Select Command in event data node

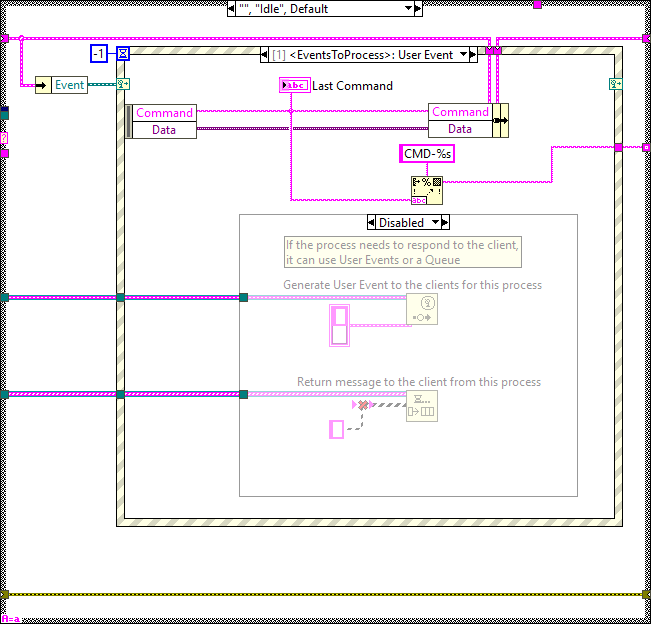coord(164,113)
